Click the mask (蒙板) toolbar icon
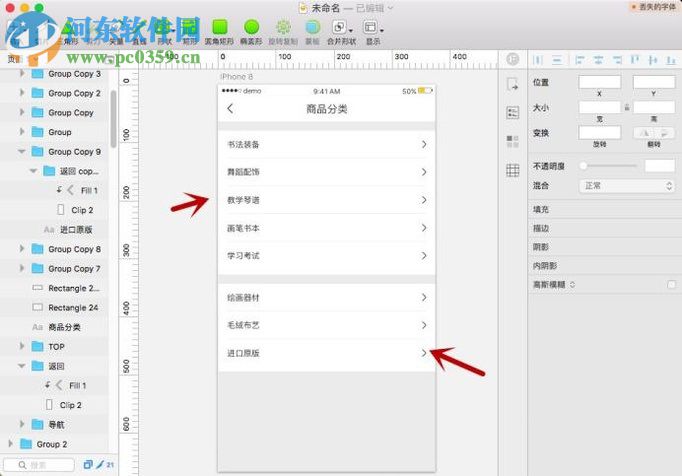This screenshot has width=682, height=476. pos(312,27)
